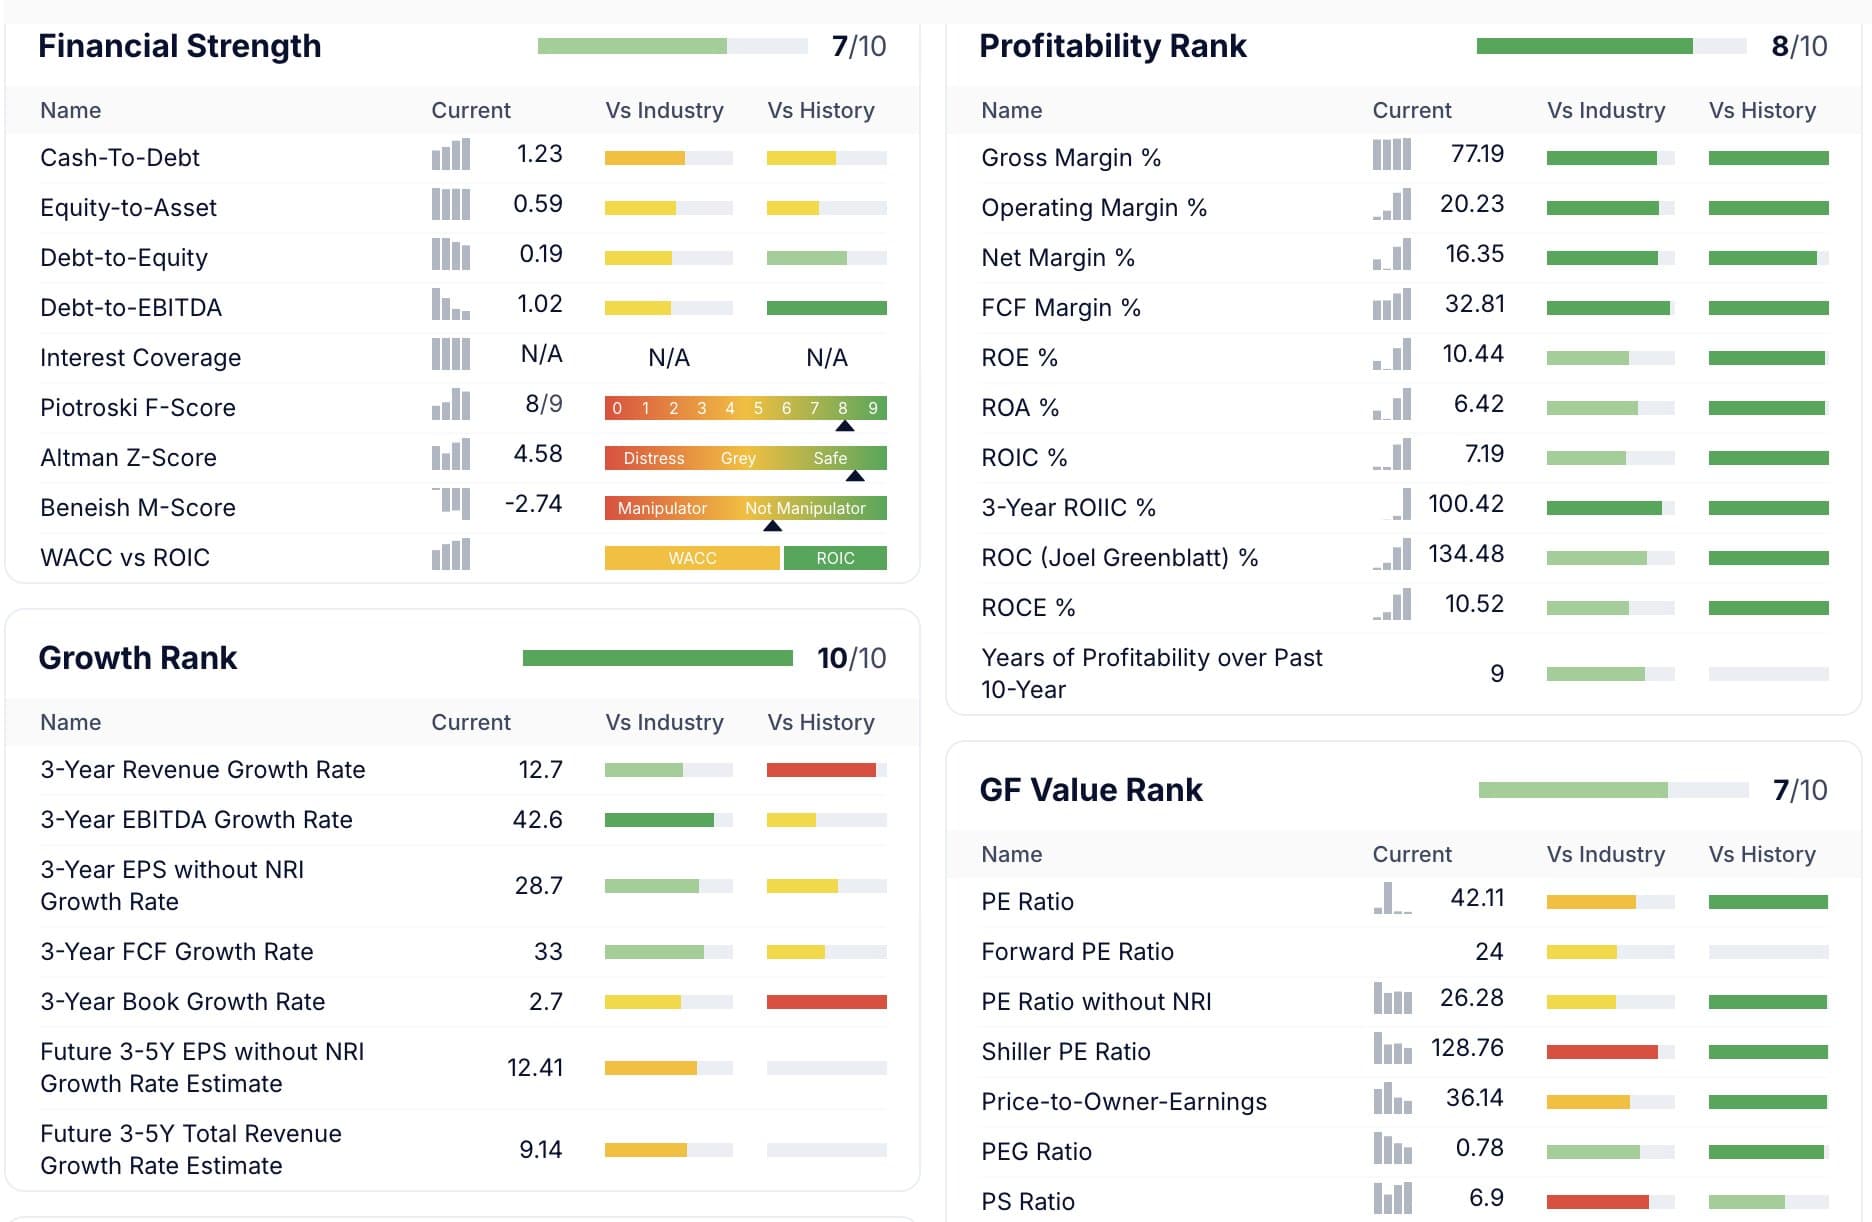Image resolution: width=1872 pixels, height=1222 pixels.
Task: Click the Piotroski F-Score 0-9 color scale
Action: click(x=745, y=408)
